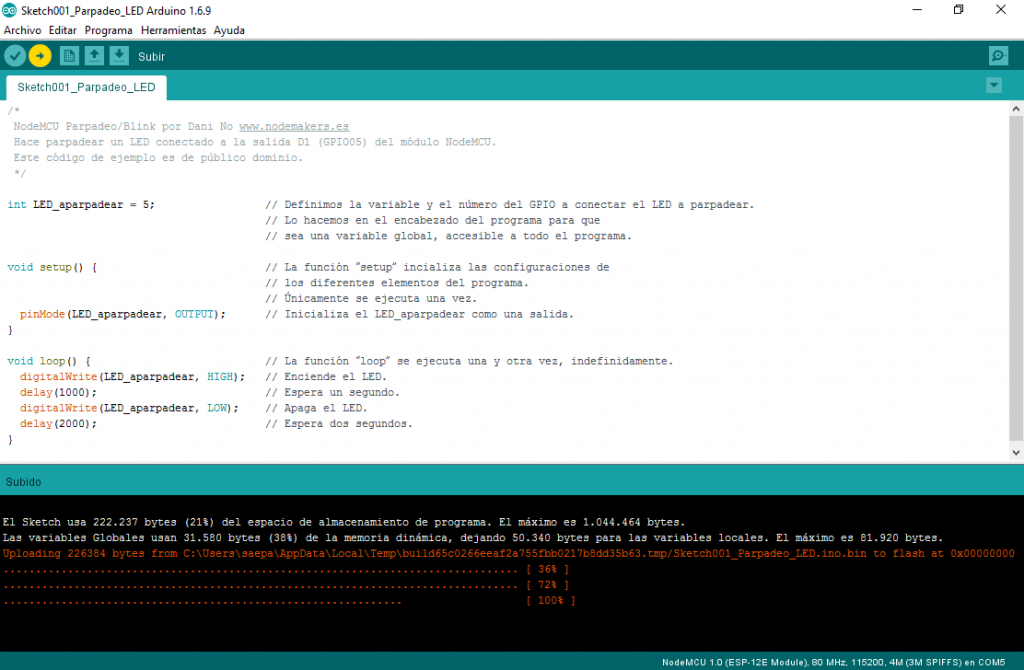Click the editor vertical scrollbar thumb

(x=1016, y=279)
